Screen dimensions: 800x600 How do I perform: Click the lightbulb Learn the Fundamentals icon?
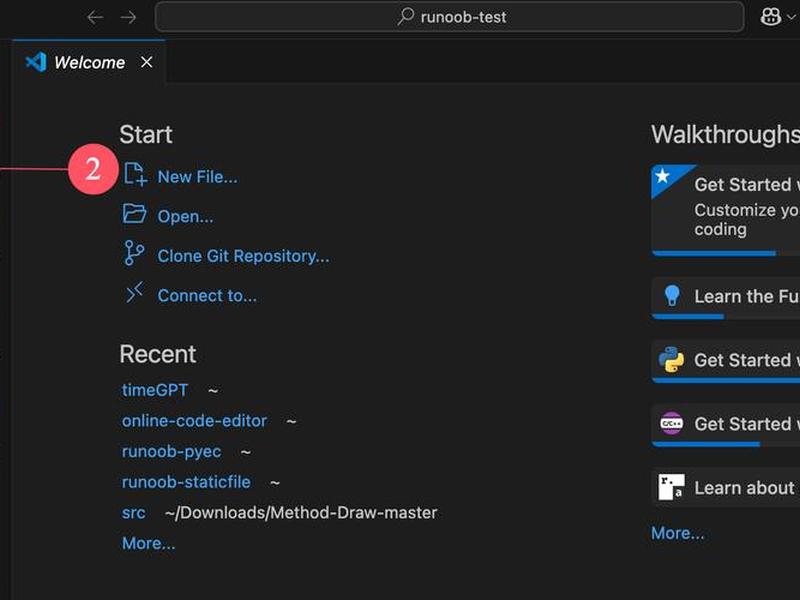[672, 295]
